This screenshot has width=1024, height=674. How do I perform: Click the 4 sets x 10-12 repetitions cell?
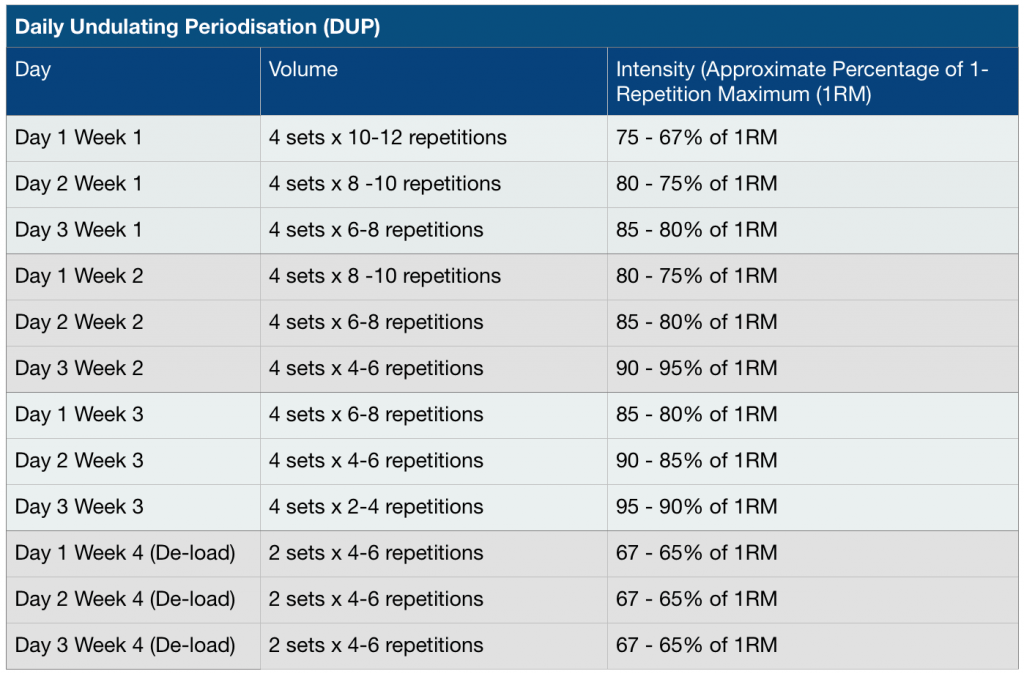point(388,138)
